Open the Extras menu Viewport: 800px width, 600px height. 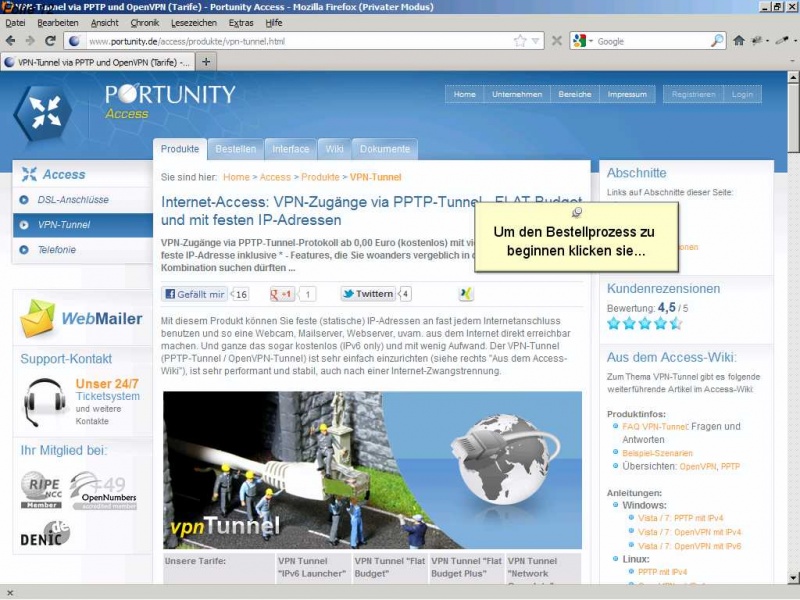[240, 22]
